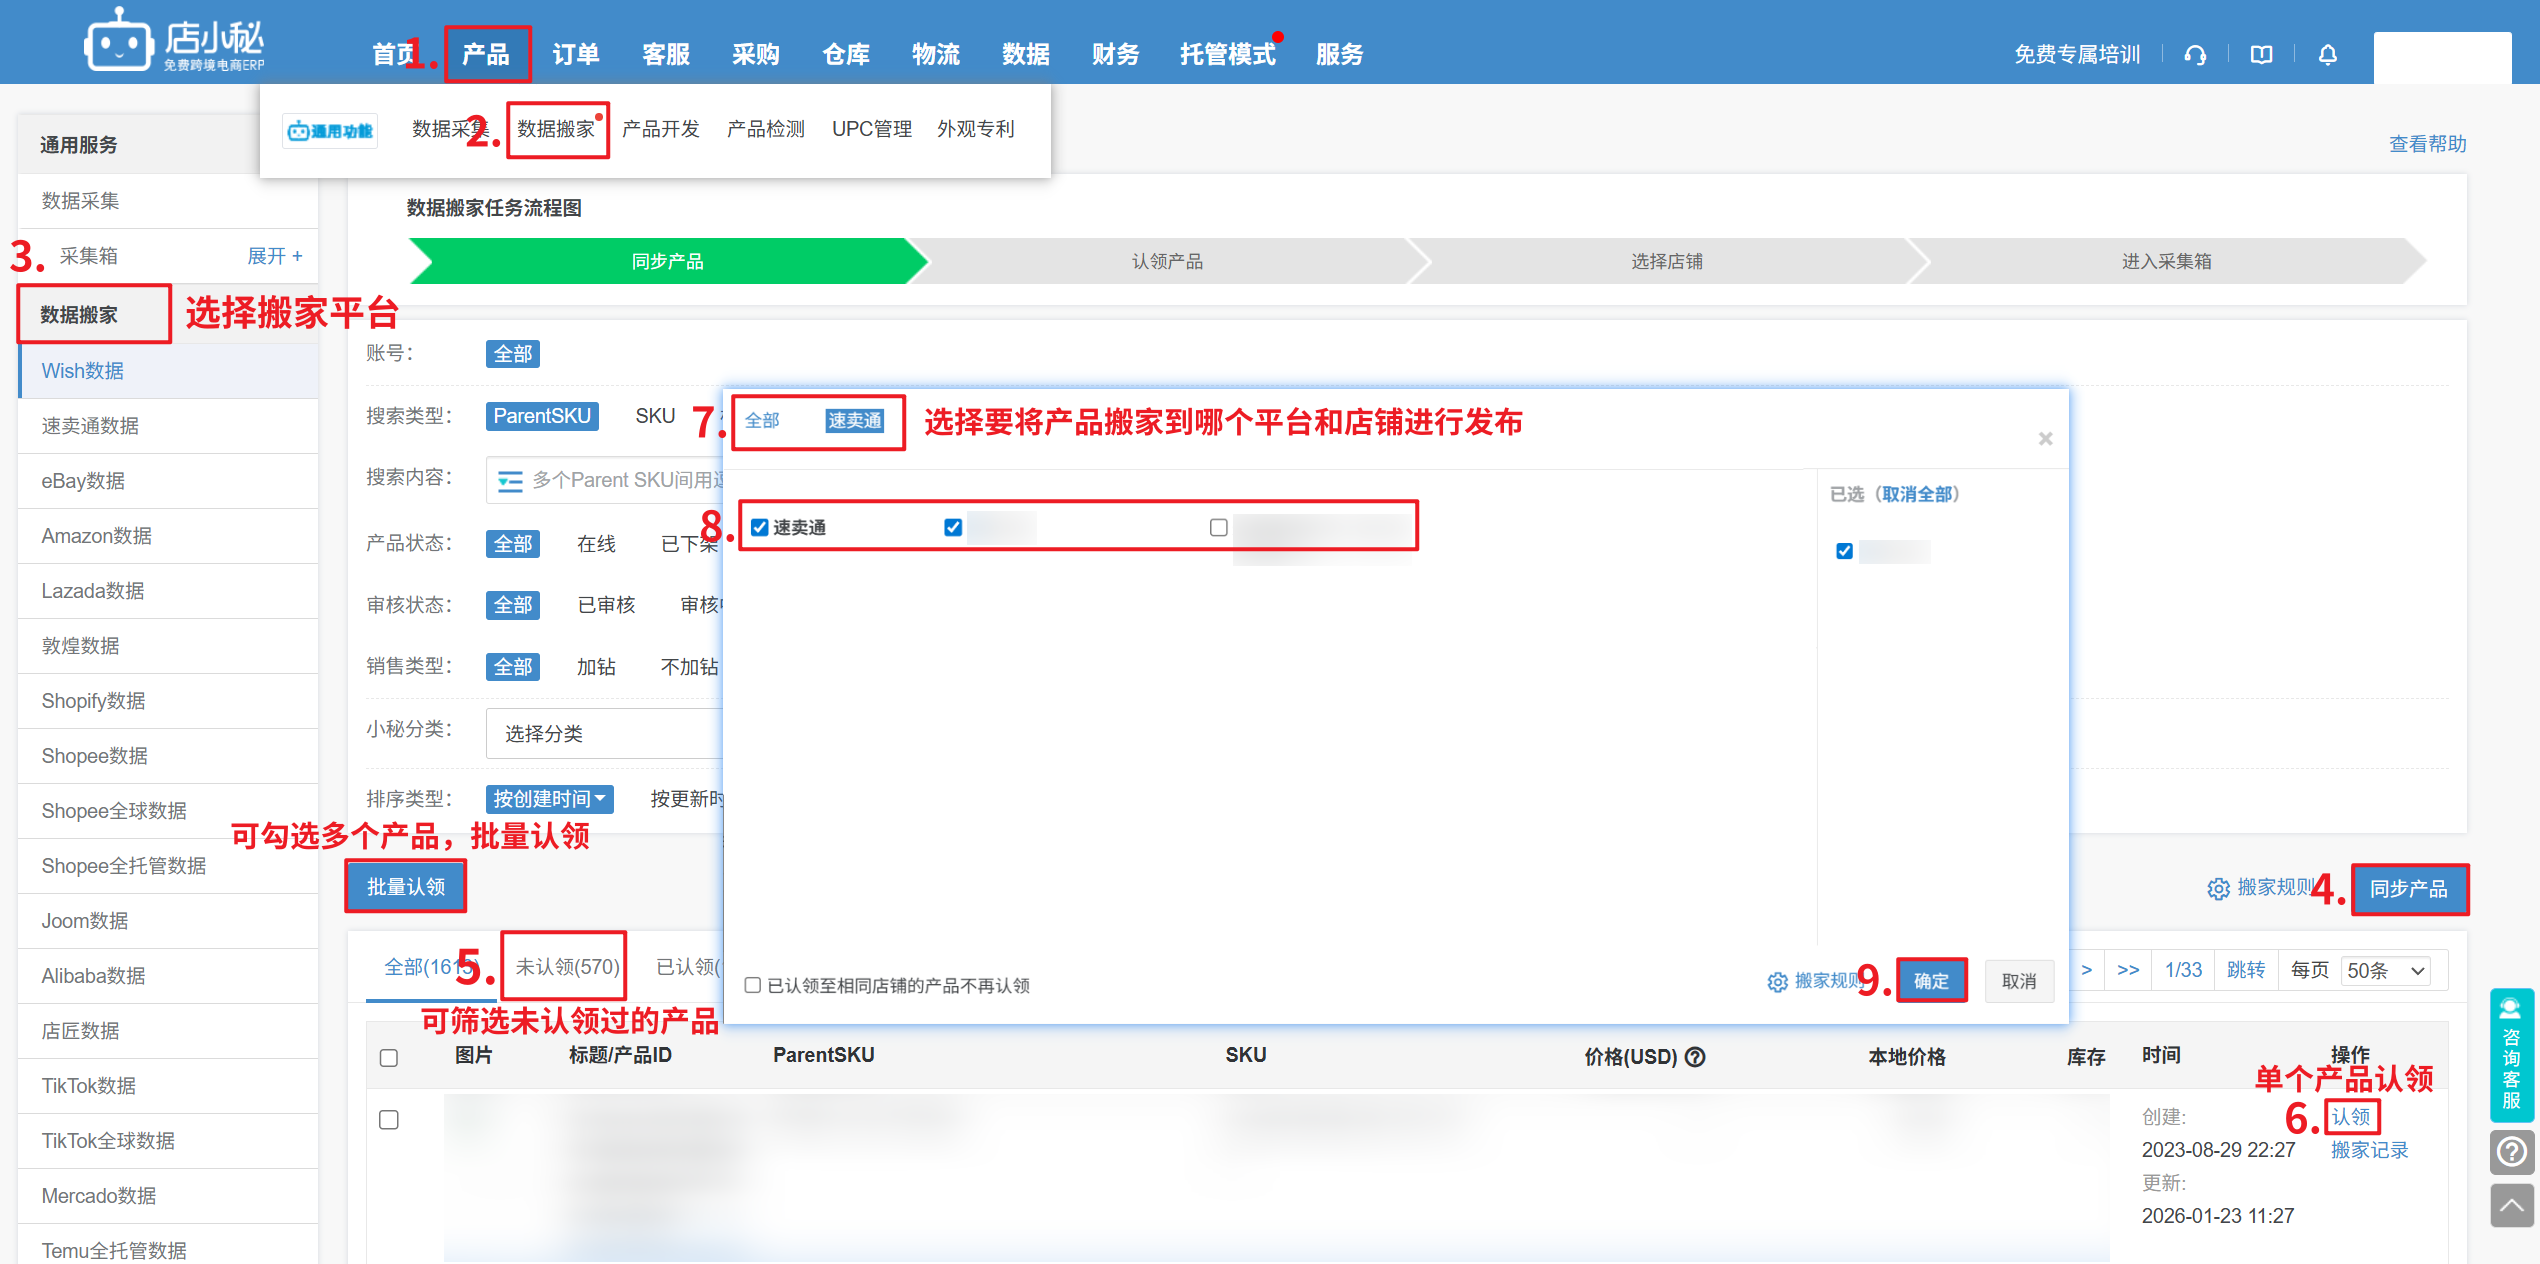This screenshot has height=1264, width=2540.
Task: Click the 同步产品 button
Action: click(x=2408, y=889)
